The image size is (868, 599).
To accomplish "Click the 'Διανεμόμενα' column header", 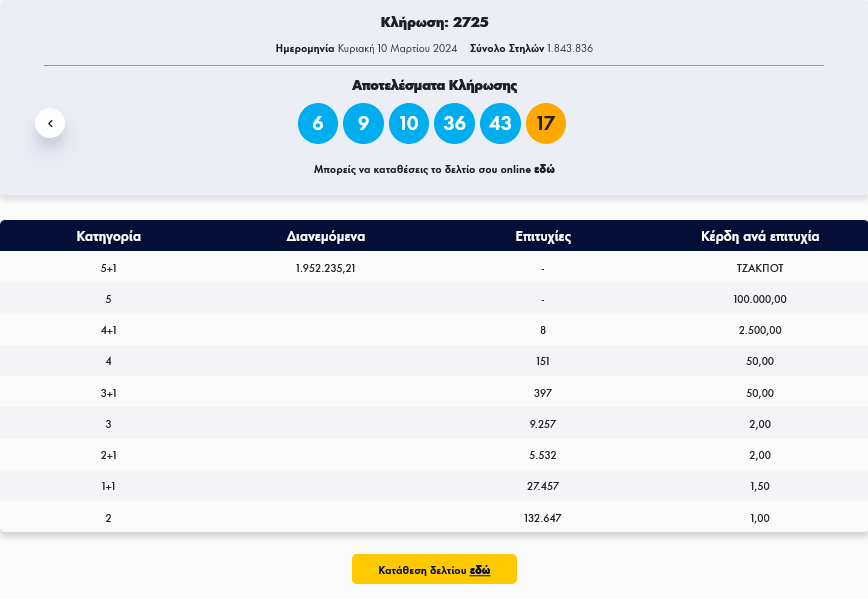I will 326,237.
